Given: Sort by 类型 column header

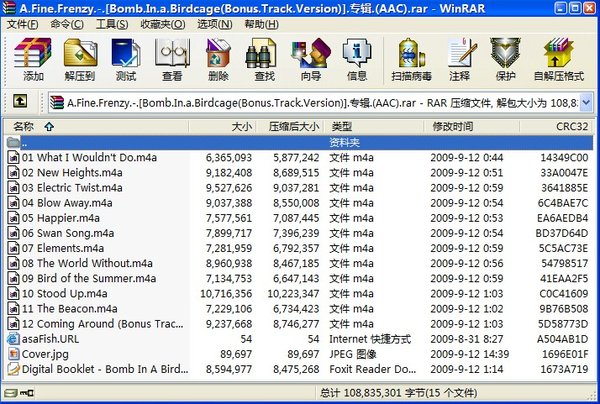Looking at the screenshot, I should pyautogui.click(x=373, y=126).
